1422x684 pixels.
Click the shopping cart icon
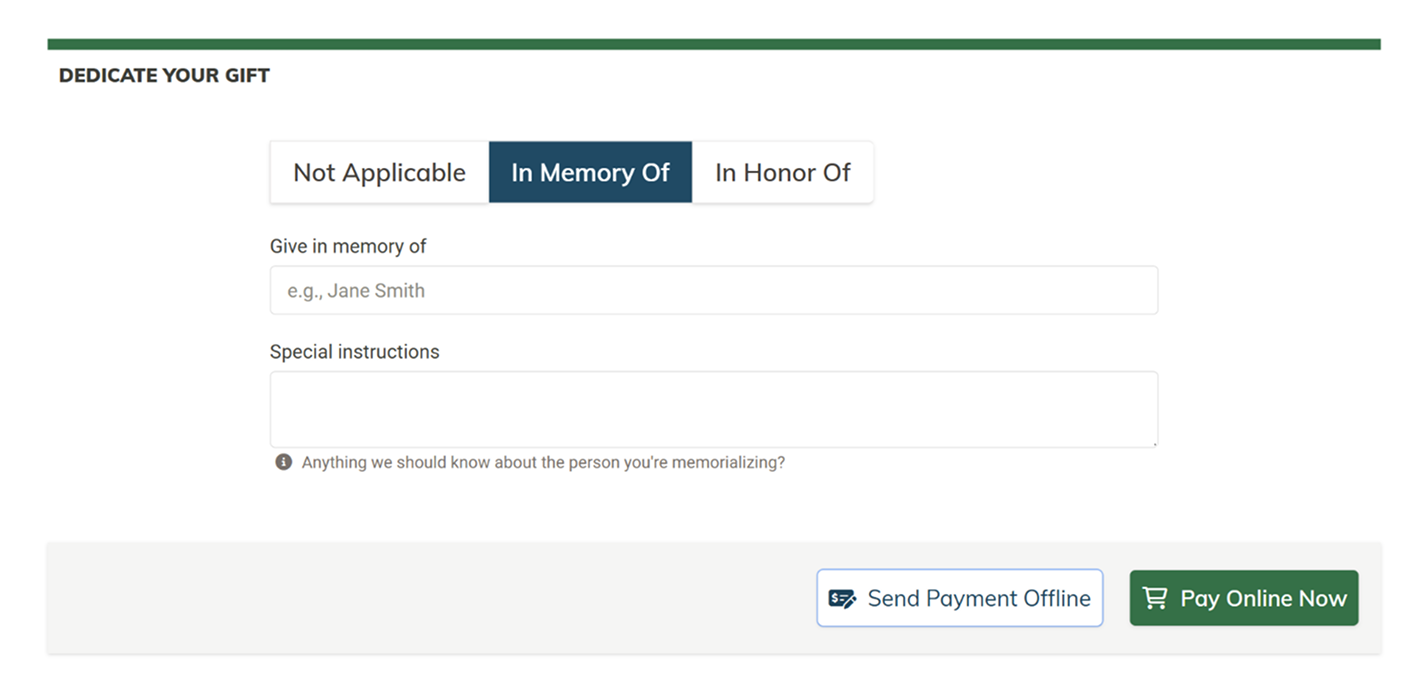coord(1155,598)
